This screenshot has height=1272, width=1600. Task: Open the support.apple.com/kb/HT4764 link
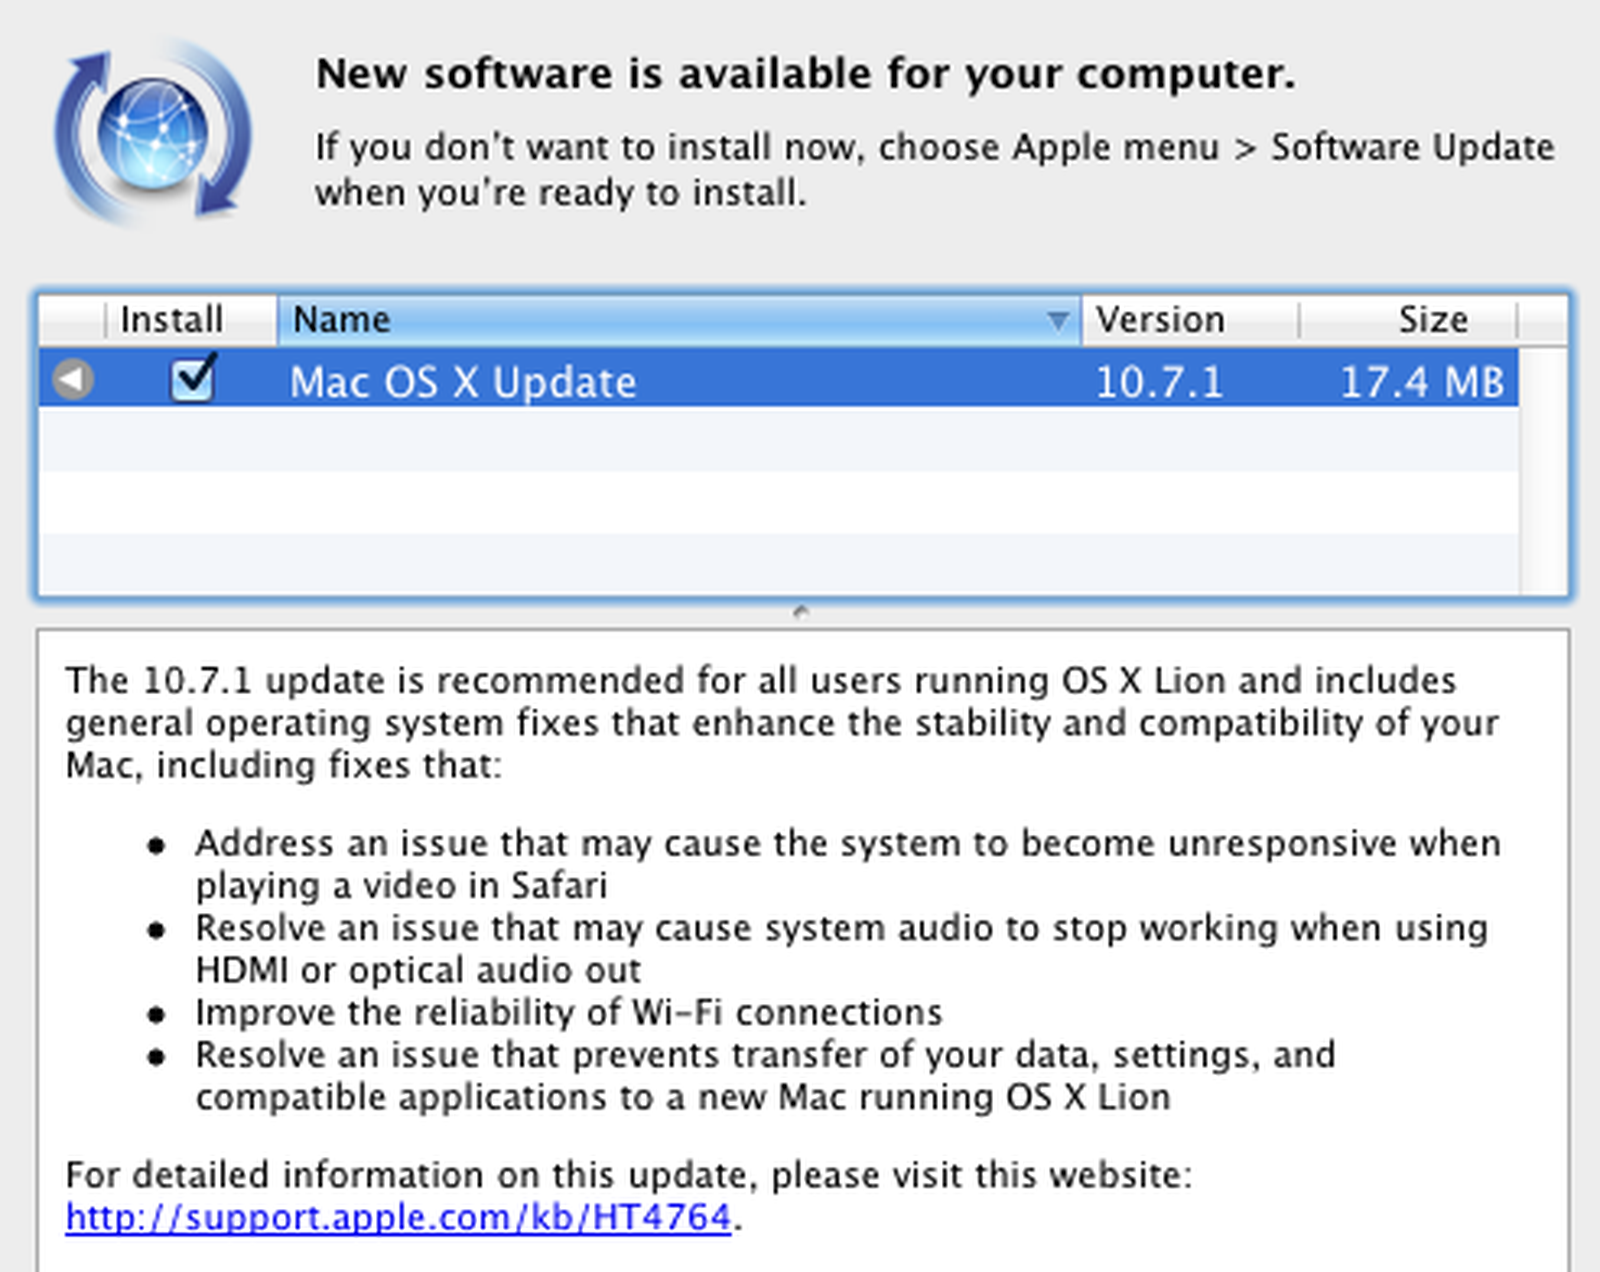398,1217
